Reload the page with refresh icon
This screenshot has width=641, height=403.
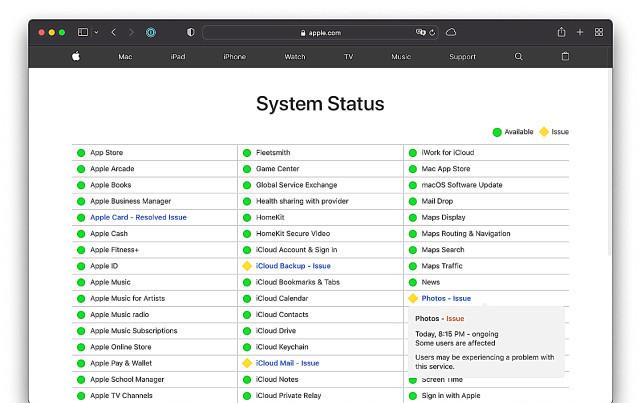tap(432, 33)
